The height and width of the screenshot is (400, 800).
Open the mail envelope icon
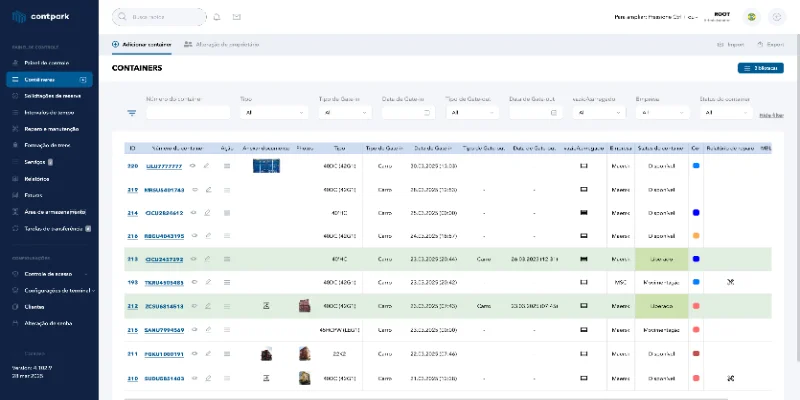click(237, 17)
